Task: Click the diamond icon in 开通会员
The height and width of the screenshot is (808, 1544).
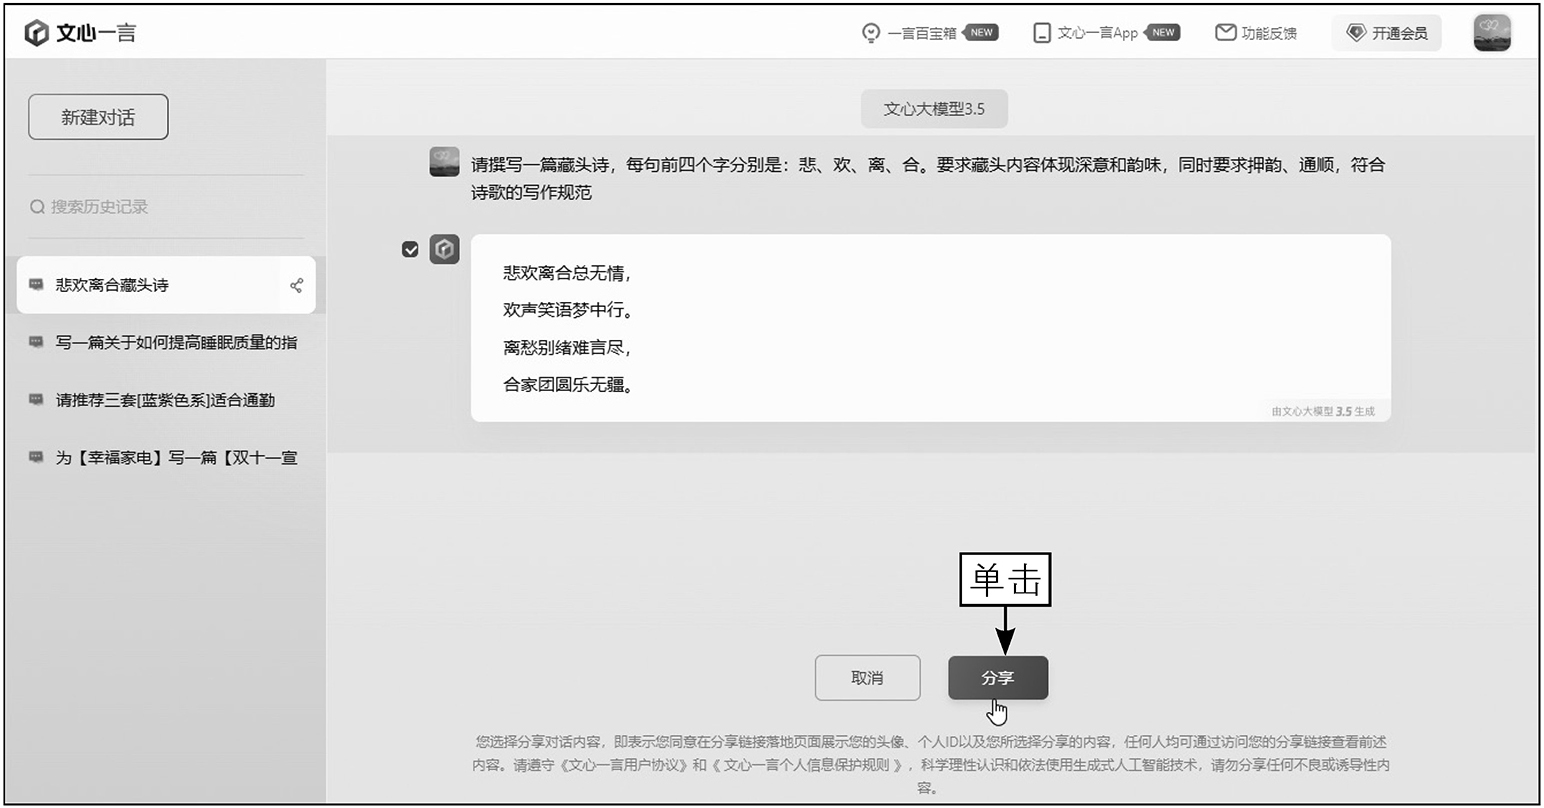Action: click(1356, 33)
